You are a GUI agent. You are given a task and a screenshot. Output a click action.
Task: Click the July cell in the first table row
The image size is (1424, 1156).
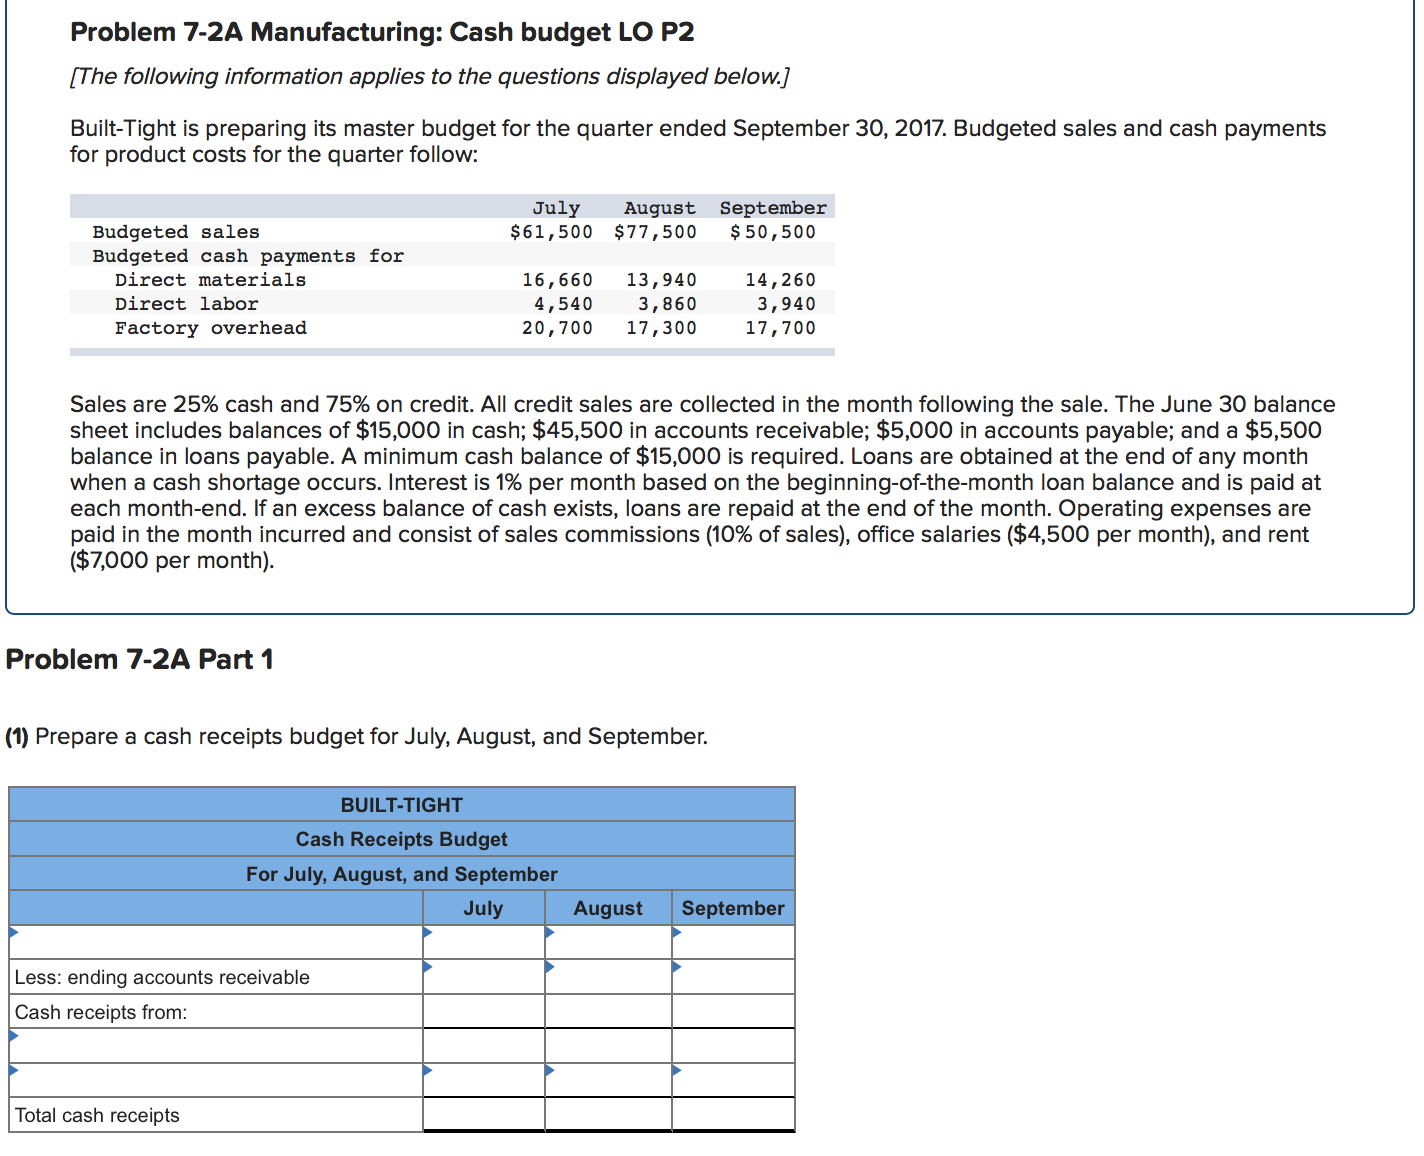(483, 942)
